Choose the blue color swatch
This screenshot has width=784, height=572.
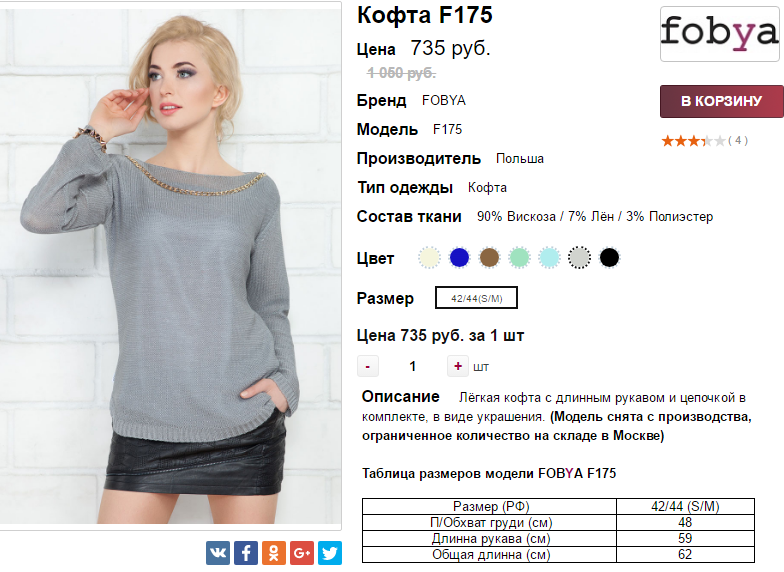point(460,258)
